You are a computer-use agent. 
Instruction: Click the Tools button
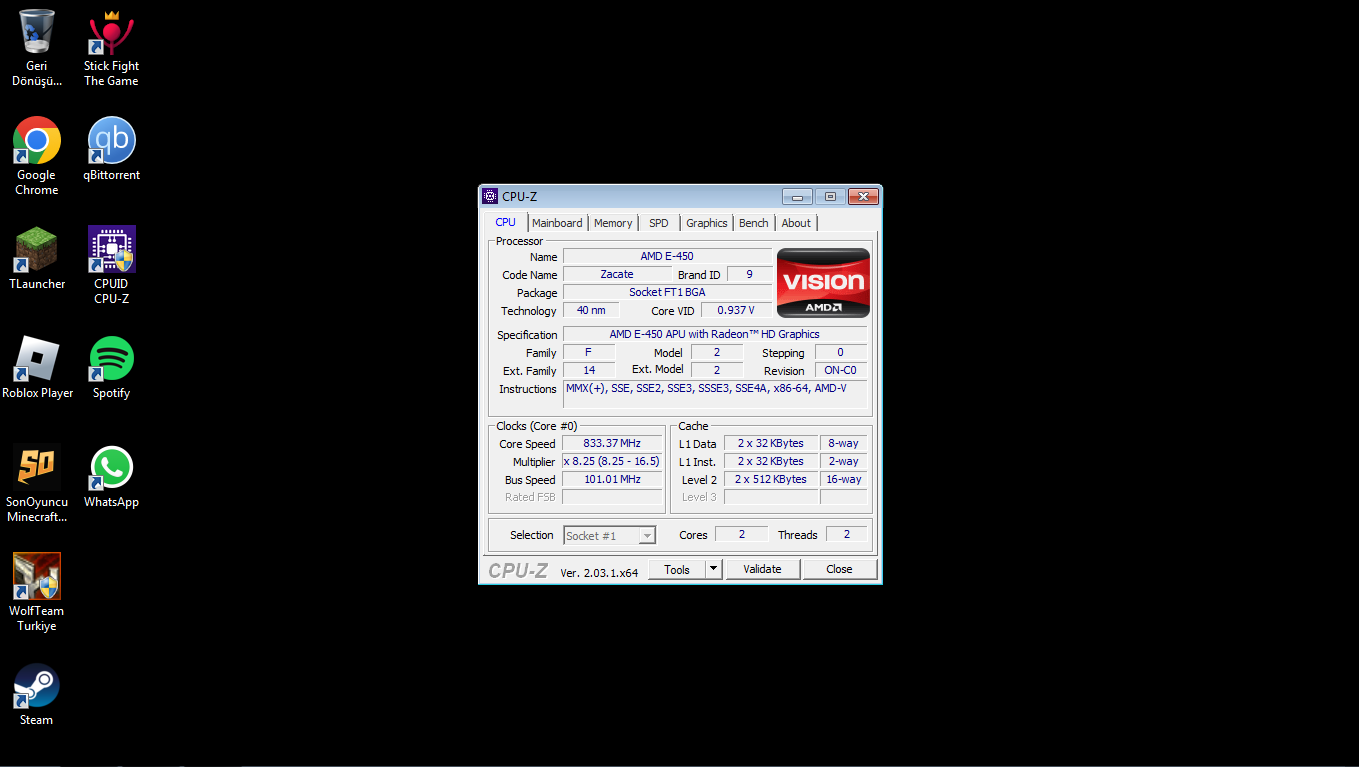[677, 569]
